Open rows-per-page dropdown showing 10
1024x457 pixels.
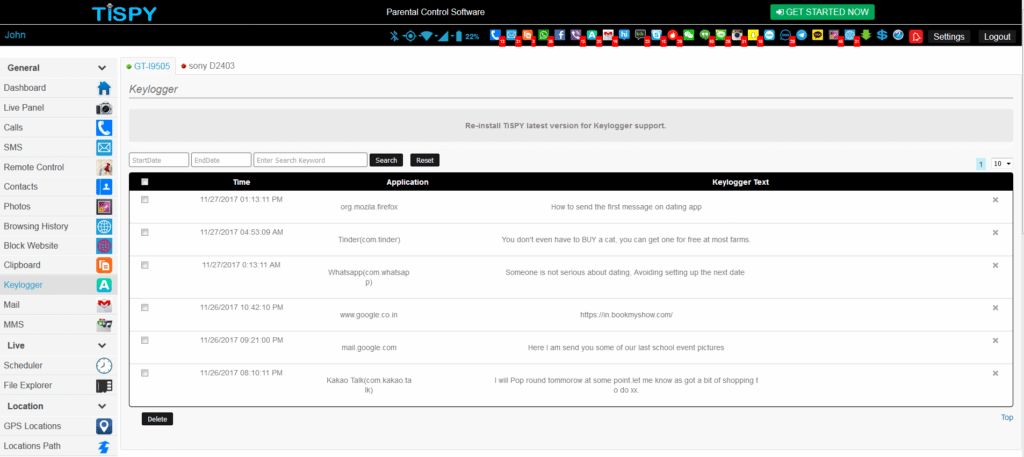1002,163
